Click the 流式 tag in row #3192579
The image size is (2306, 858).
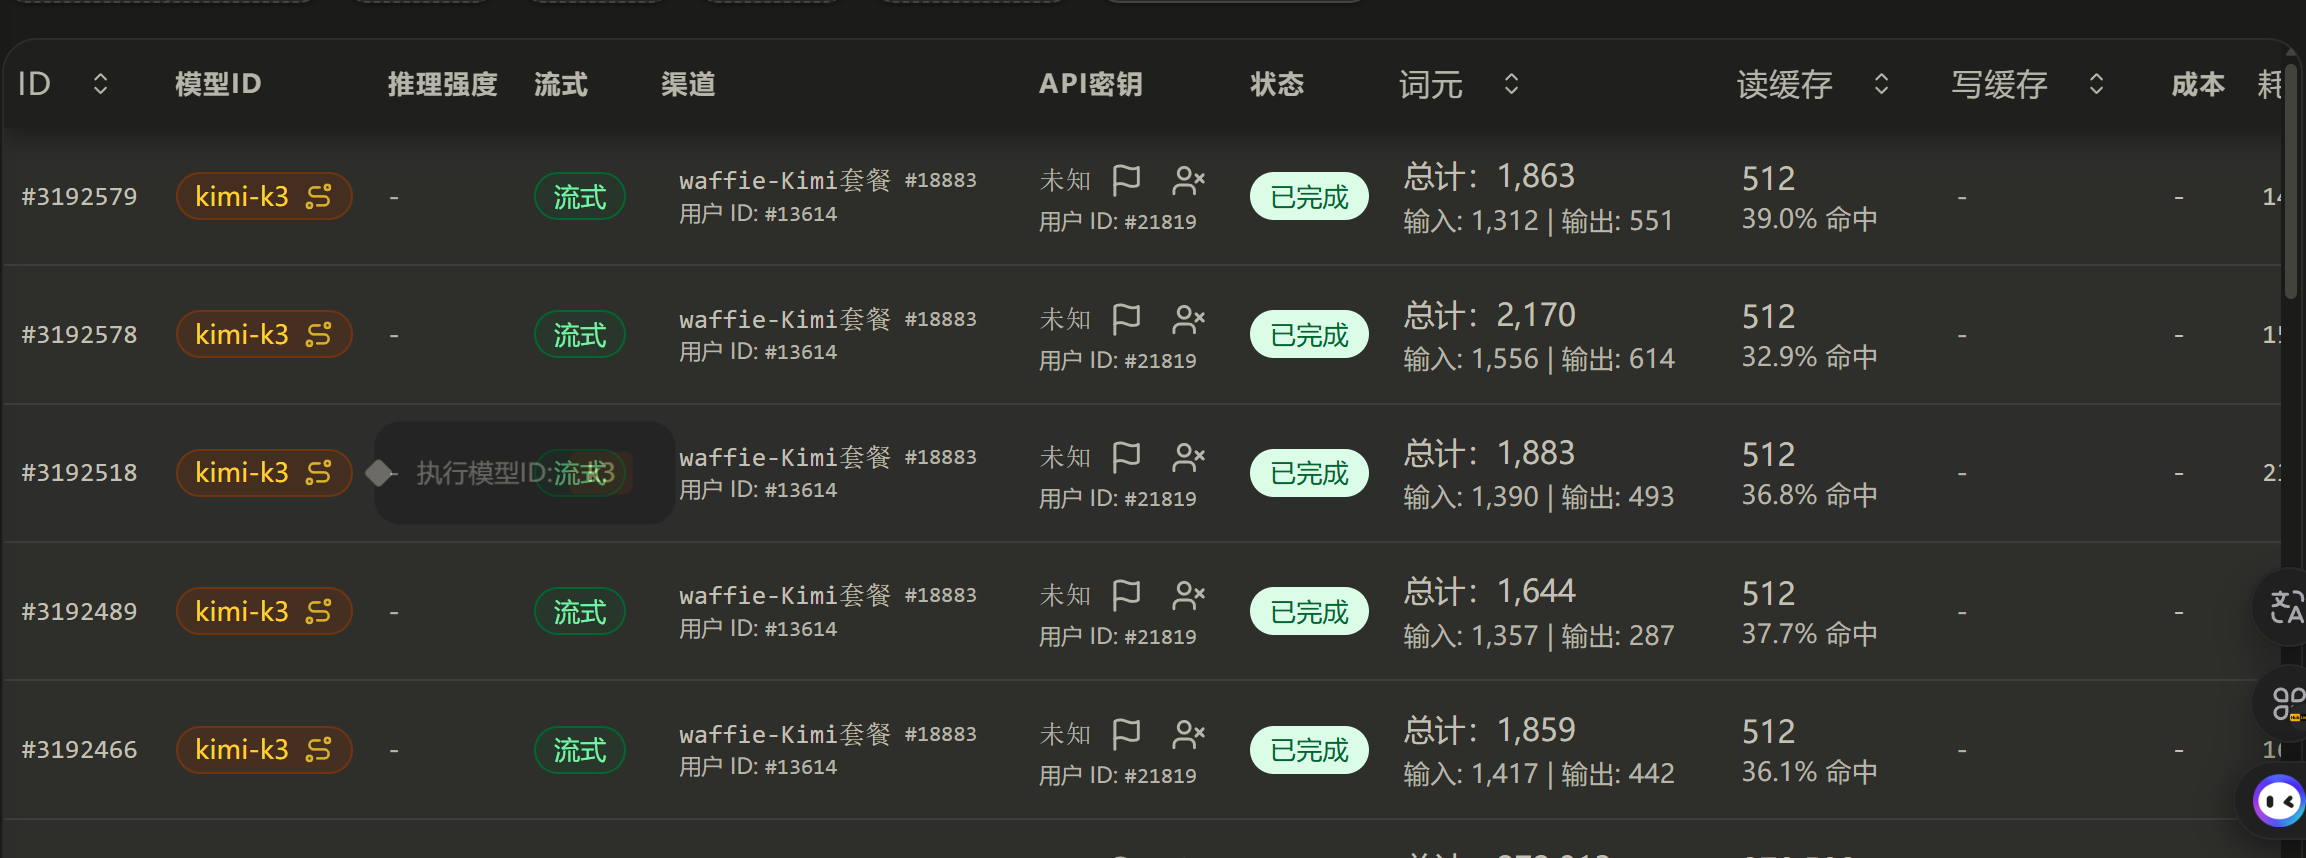click(580, 197)
